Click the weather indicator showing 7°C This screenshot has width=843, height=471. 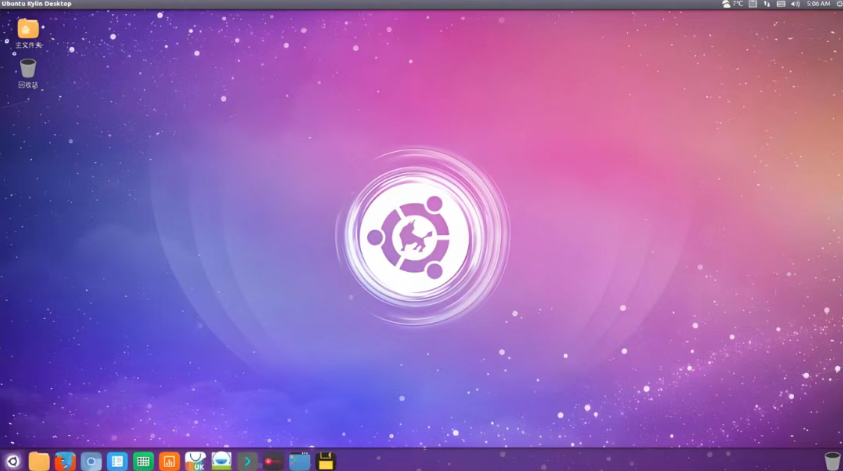732,4
